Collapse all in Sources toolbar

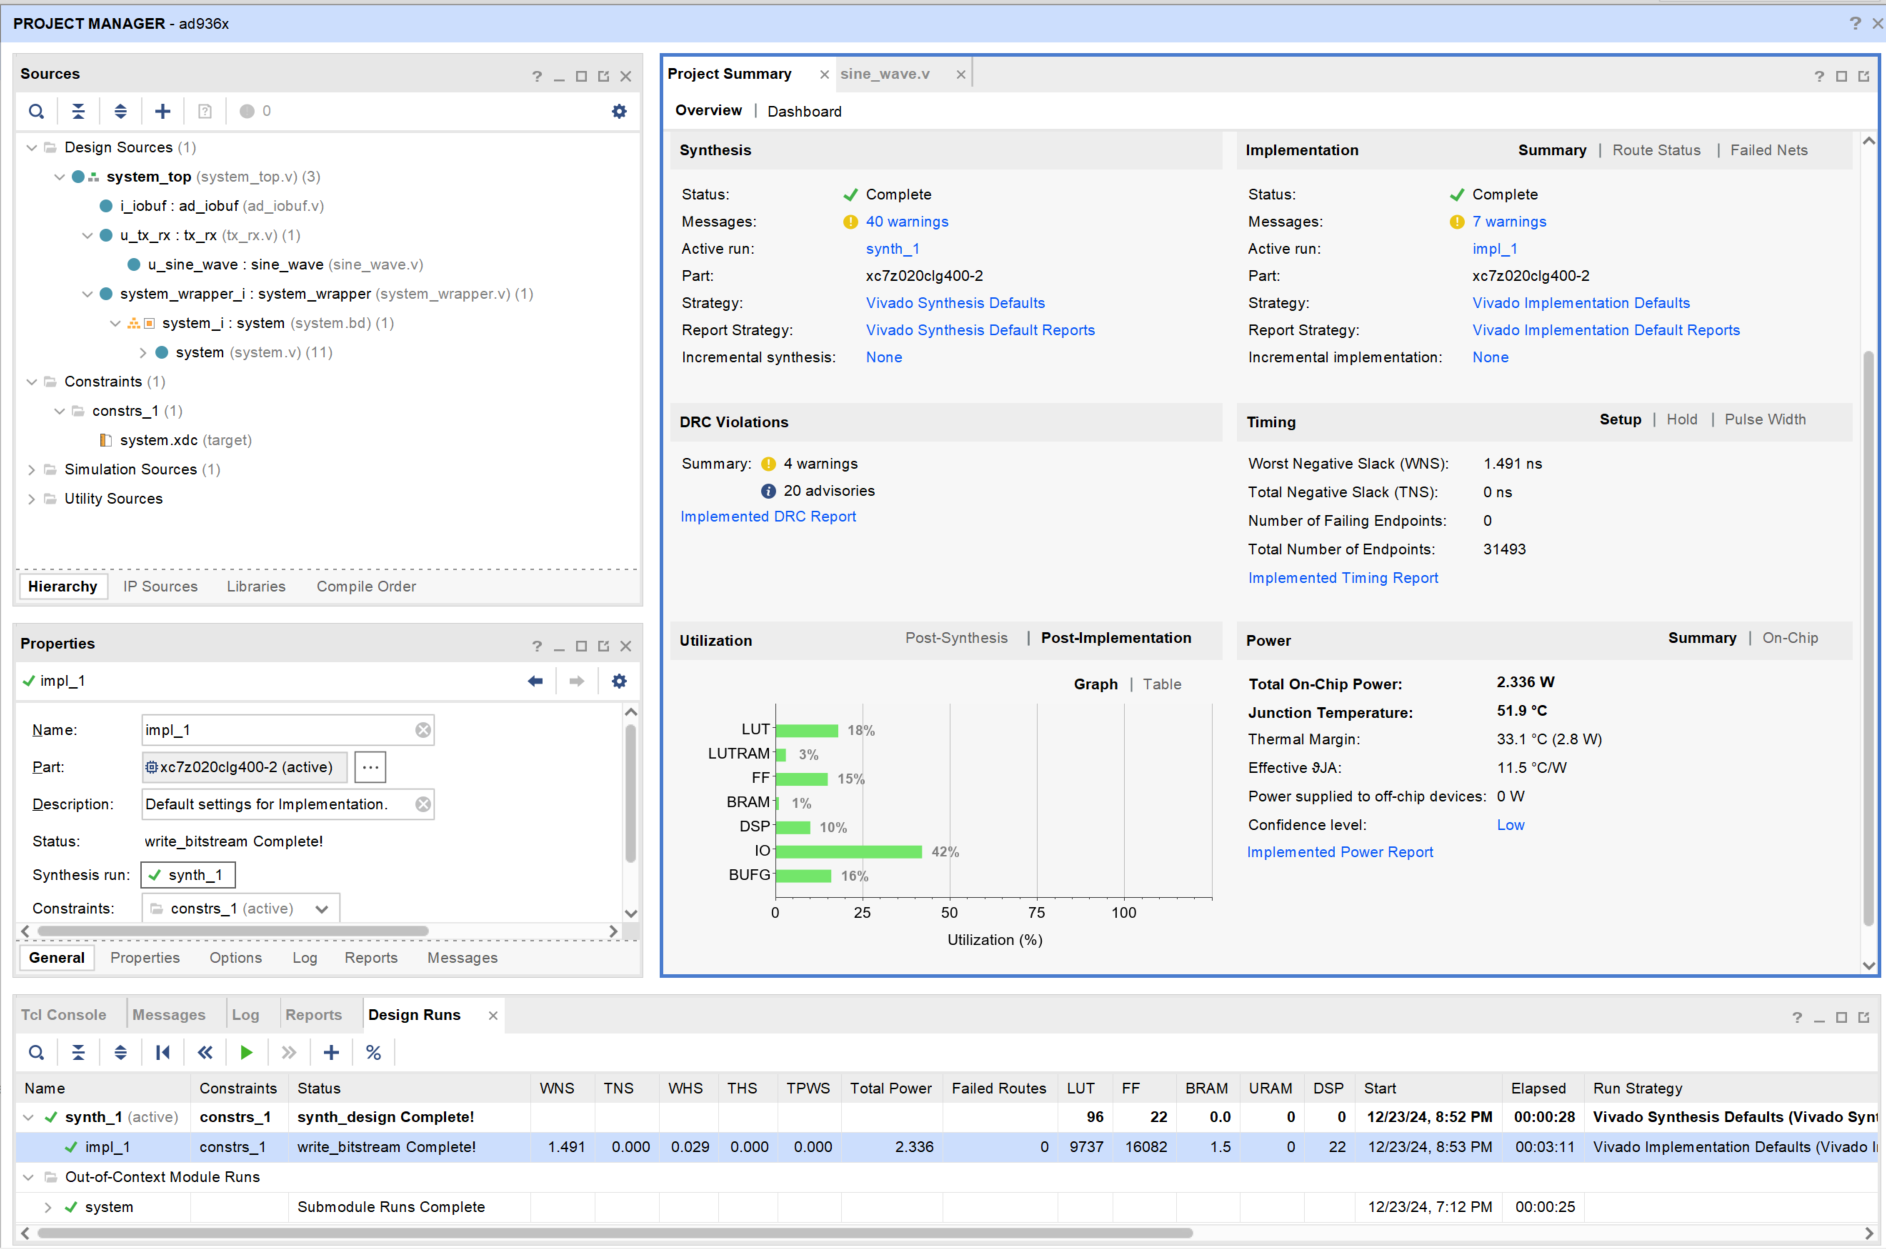click(x=78, y=111)
